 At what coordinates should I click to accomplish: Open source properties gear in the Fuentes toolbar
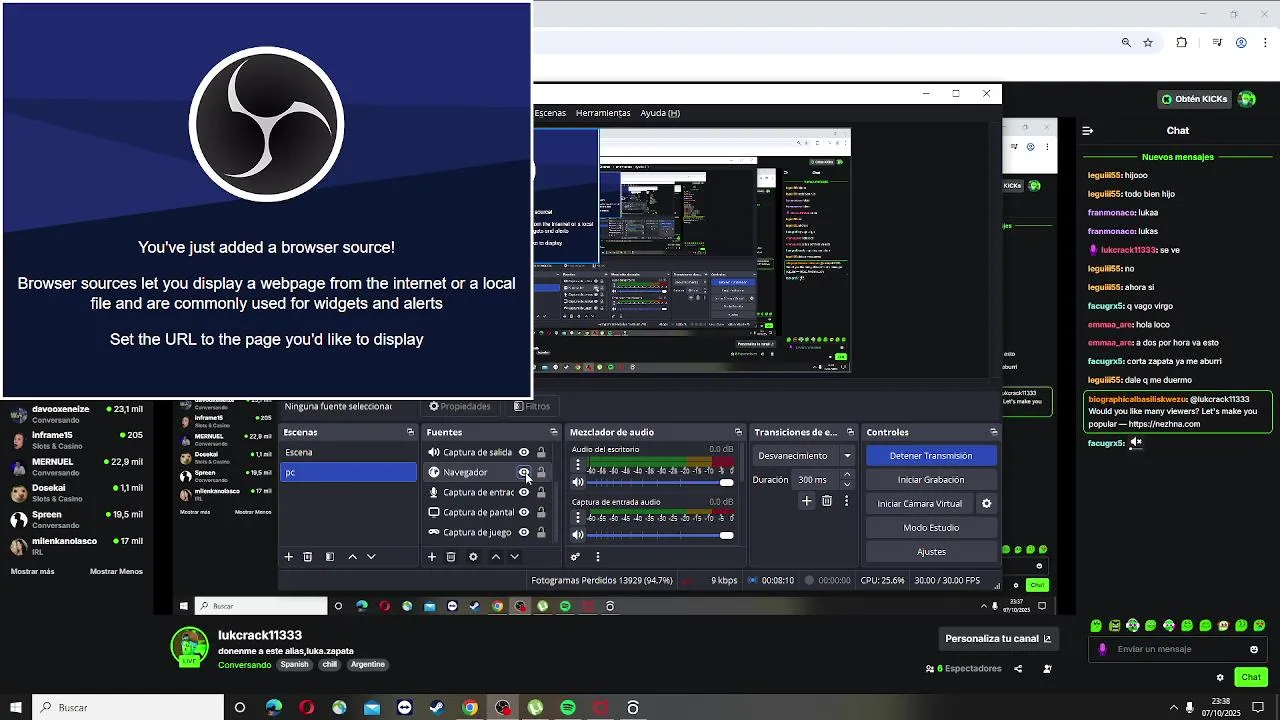pyautogui.click(x=473, y=557)
